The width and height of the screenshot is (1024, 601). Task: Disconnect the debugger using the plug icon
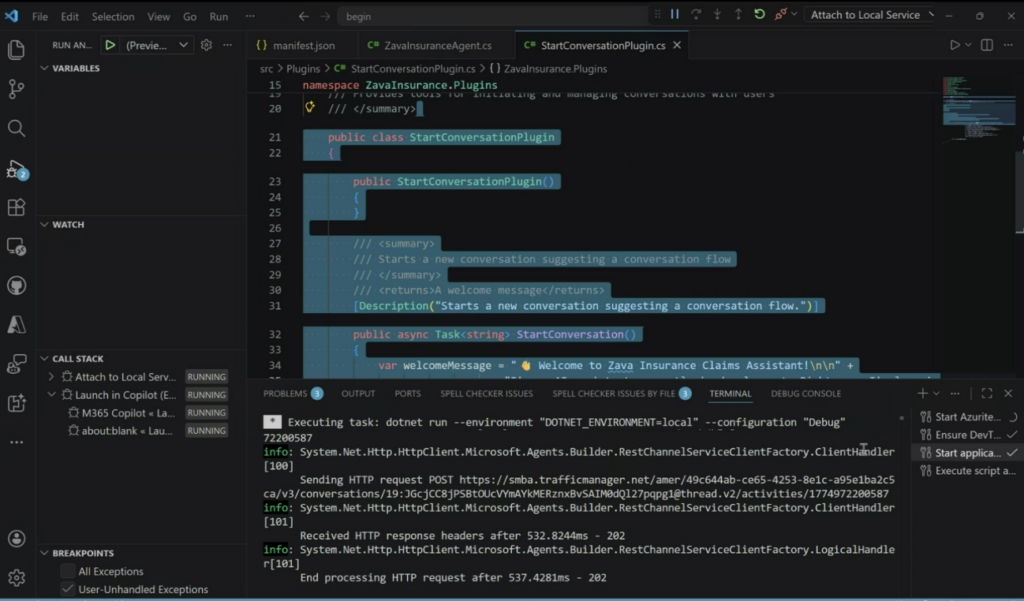pyautogui.click(x=781, y=15)
